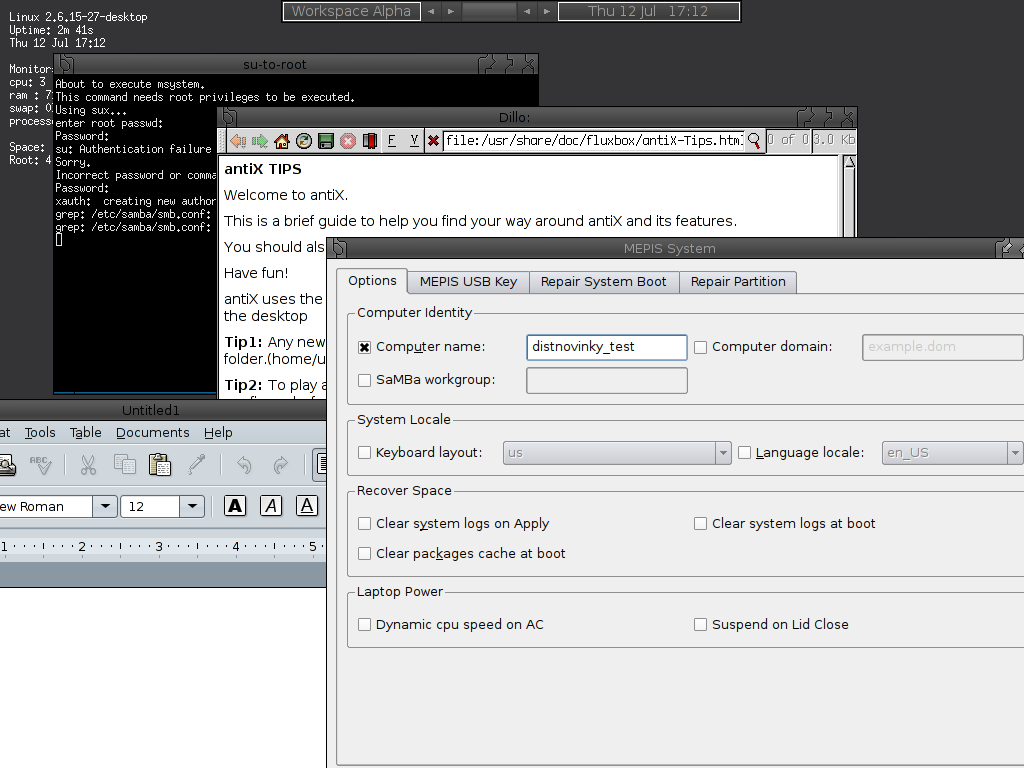Enable SaMBa workgroup checkbox
1024x768 pixels.
364,380
